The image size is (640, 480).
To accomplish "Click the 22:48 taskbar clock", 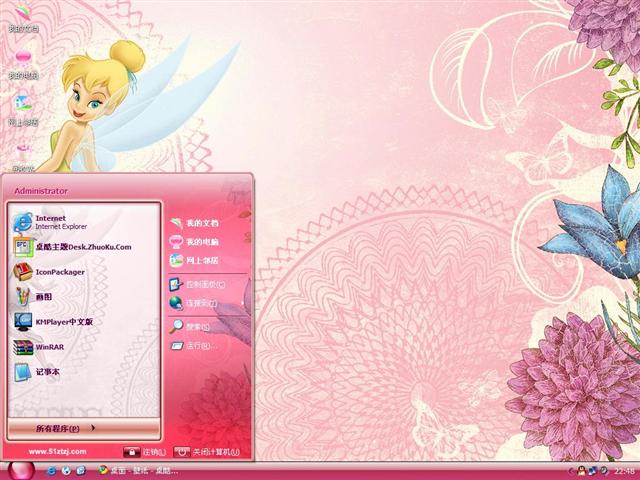I will point(625,471).
